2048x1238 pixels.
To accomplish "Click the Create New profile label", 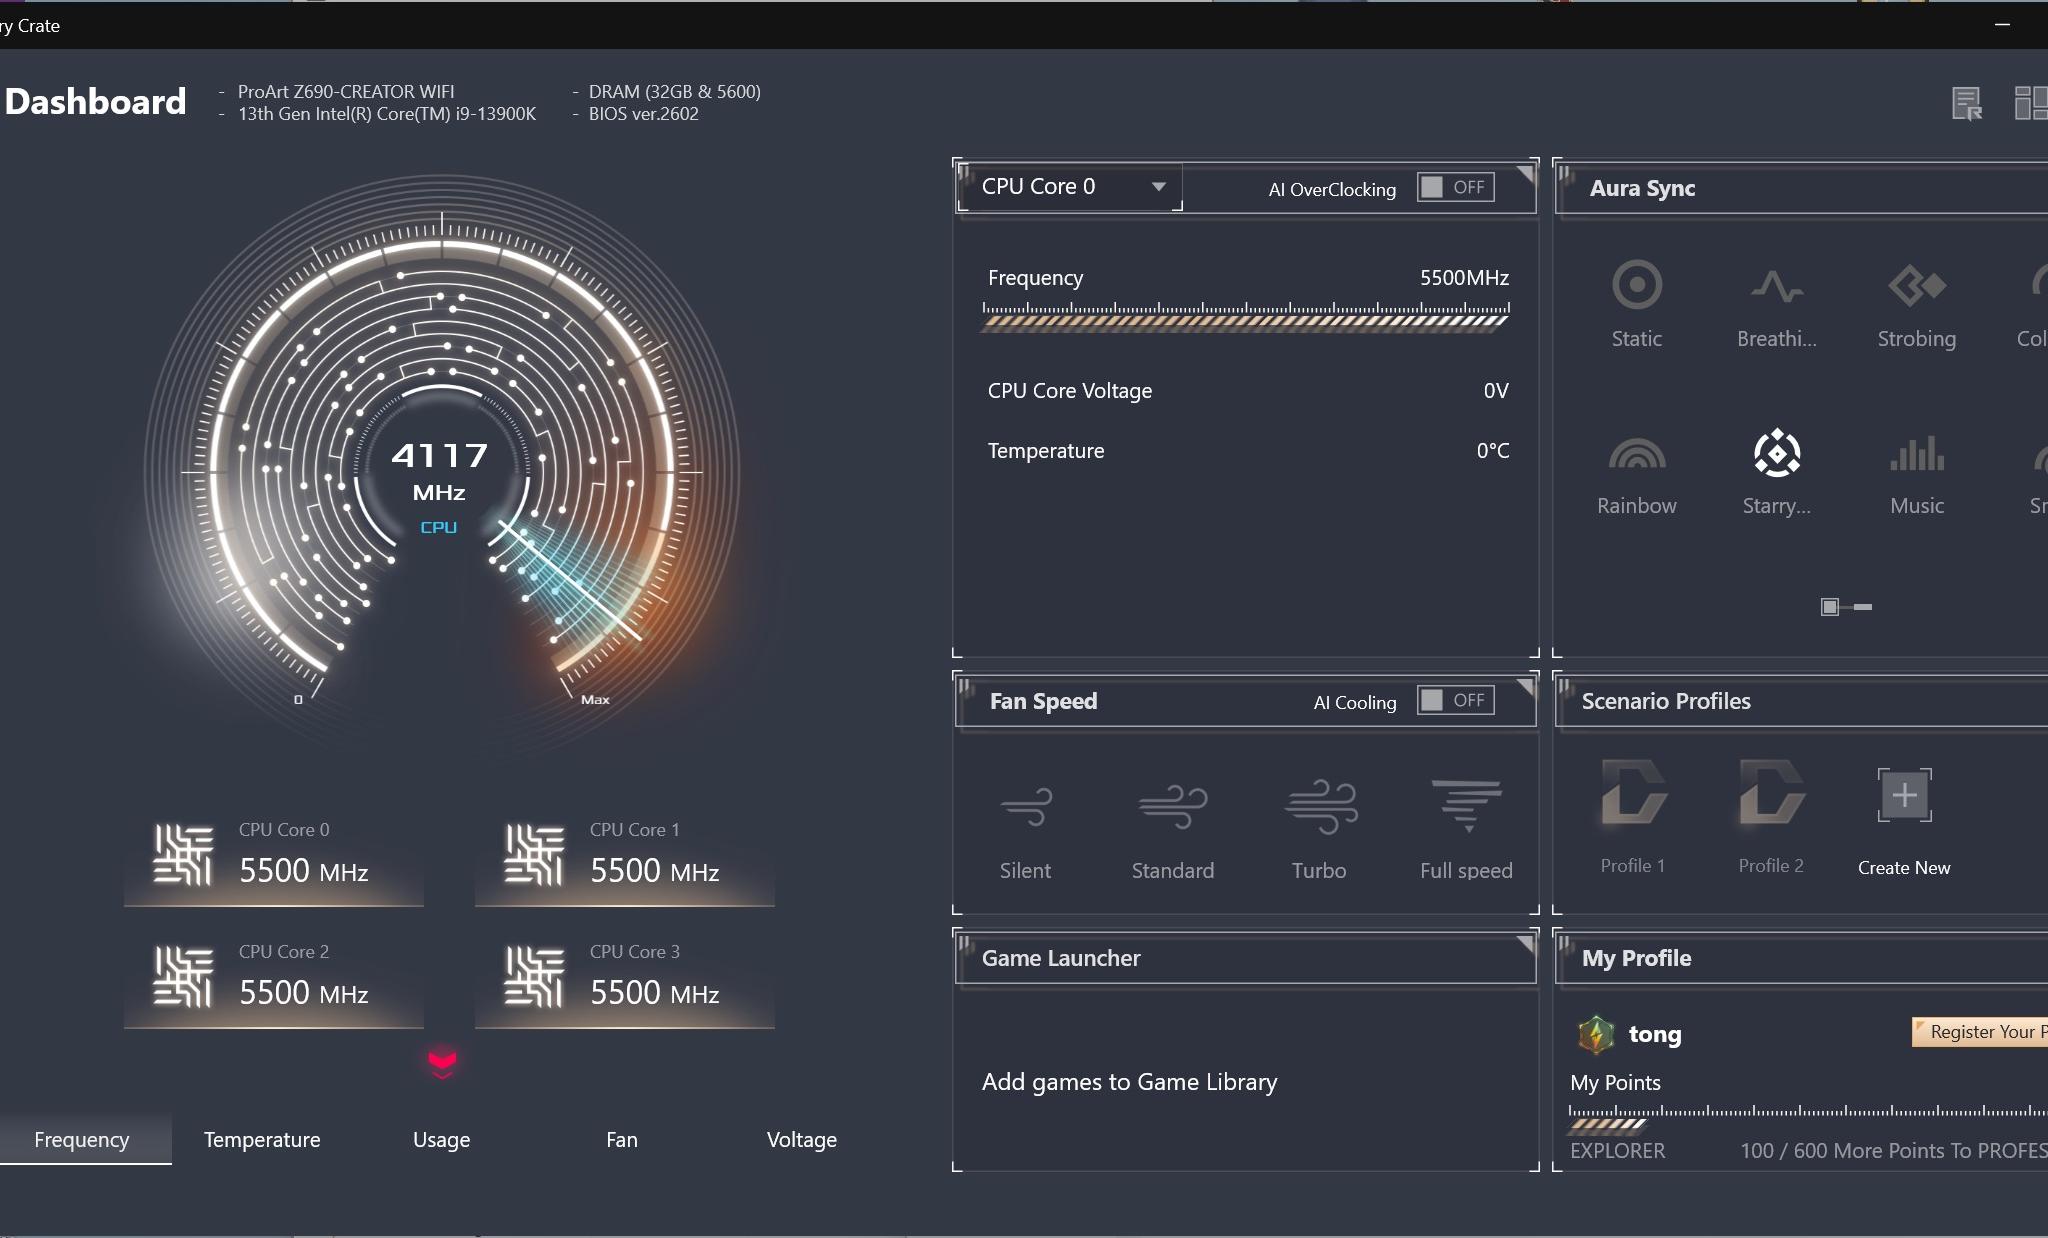I will point(1904,867).
